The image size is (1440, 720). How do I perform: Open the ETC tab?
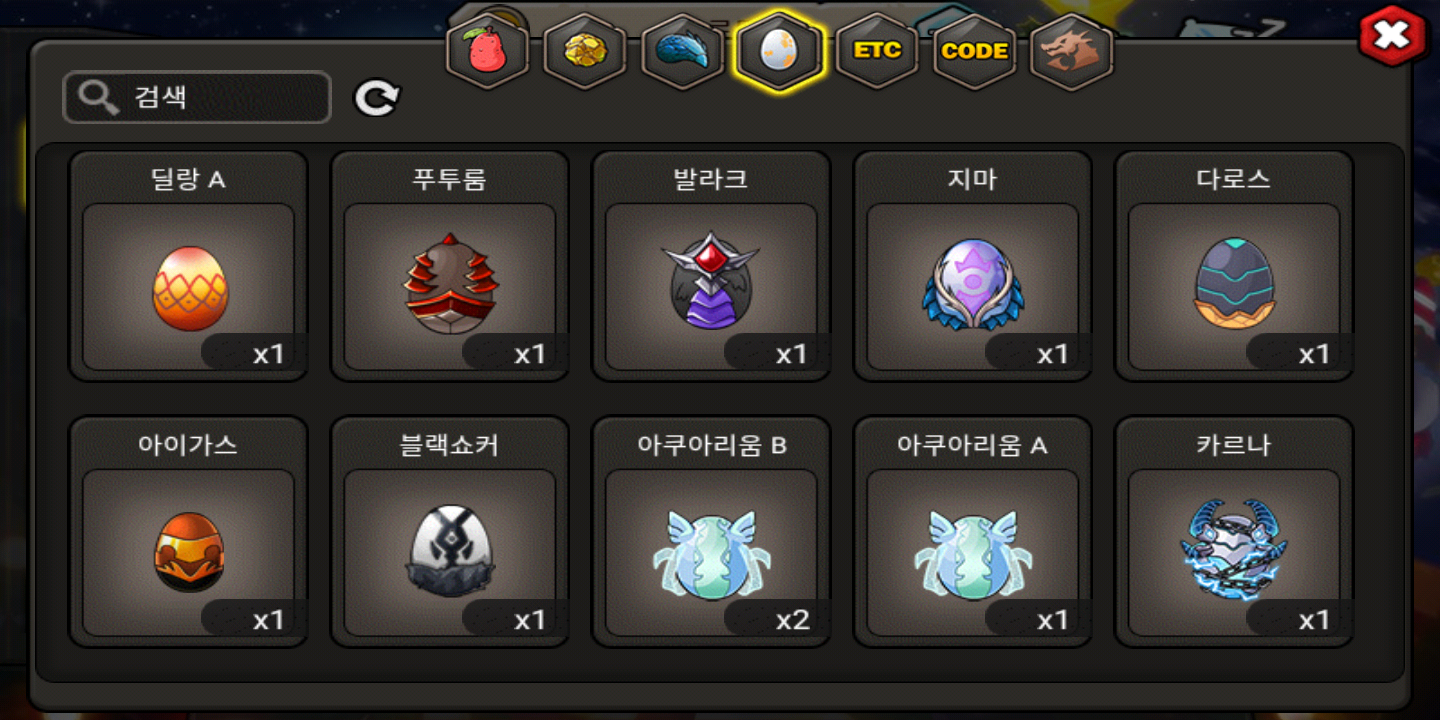(877, 51)
